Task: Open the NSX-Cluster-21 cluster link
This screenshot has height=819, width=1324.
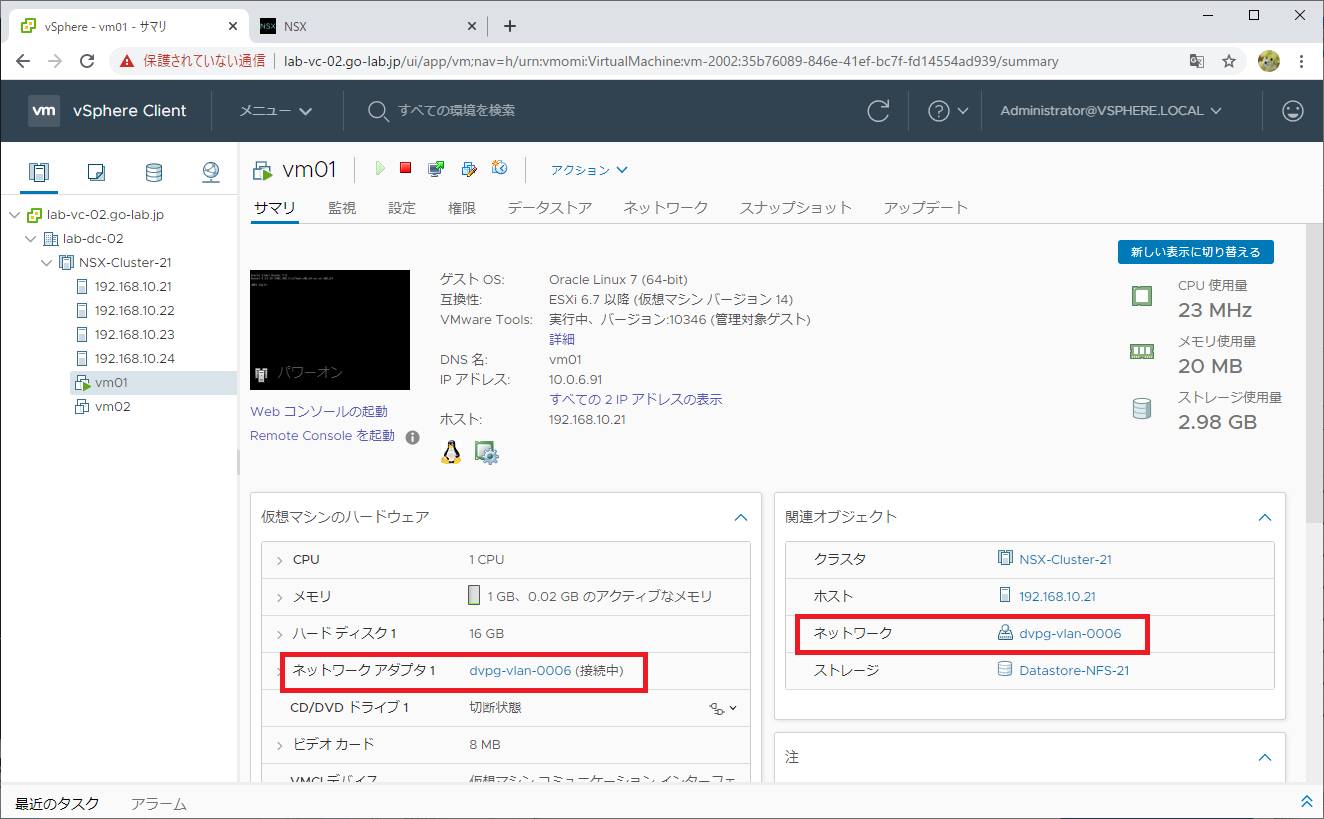Action: pyautogui.click(x=1065, y=560)
